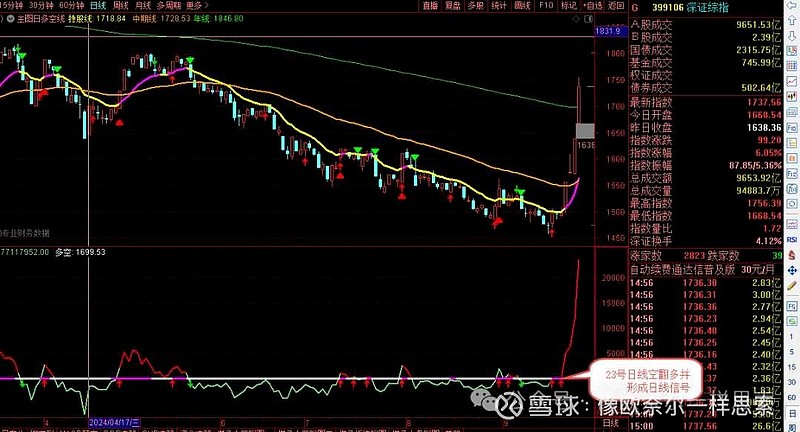The height and width of the screenshot is (432, 800).
Task: Switch to the 15分钟 period tab
Action: 12,6
